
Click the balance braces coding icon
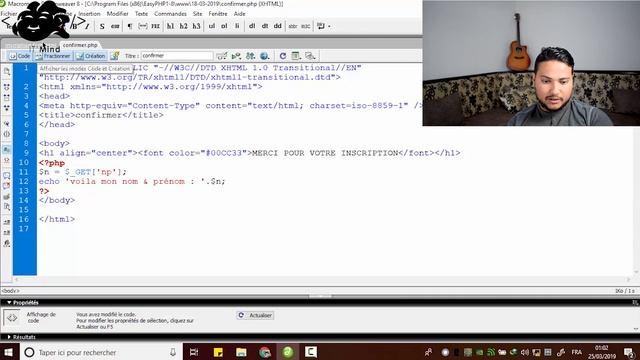point(7,134)
